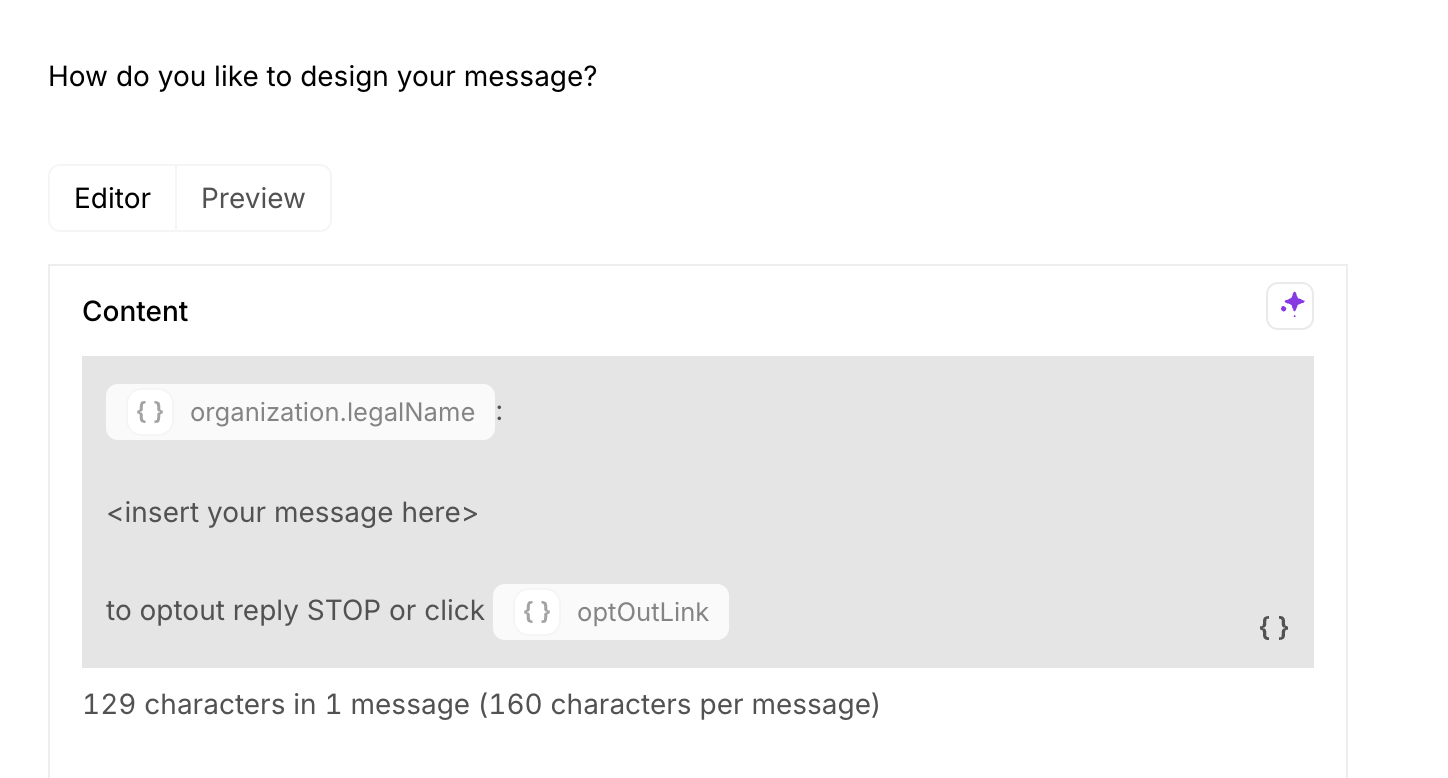The height and width of the screenshot is (778, 1448).
Task: Click the '129 characters in 1 message' counter text
Action: coord(275,705)
